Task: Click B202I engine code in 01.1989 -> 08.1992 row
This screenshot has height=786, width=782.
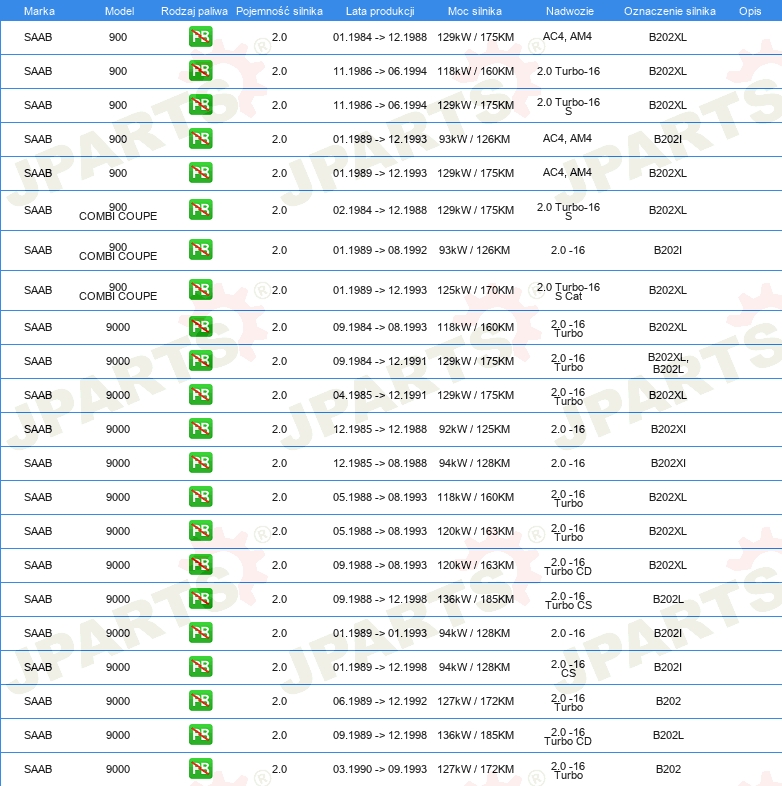Action: 668,250
